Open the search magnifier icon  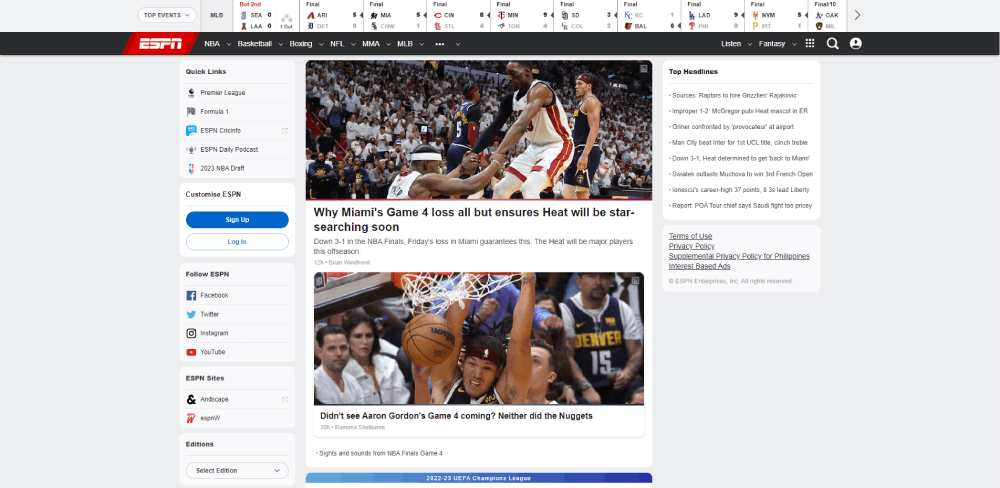click(832, 43)
